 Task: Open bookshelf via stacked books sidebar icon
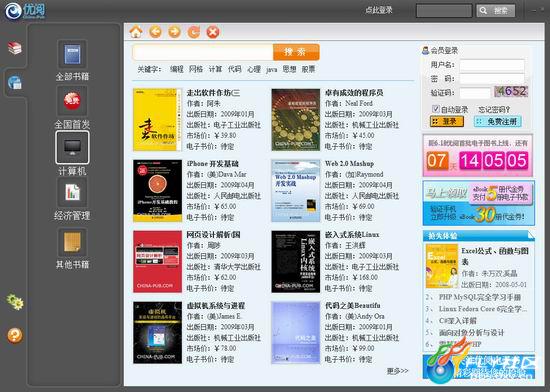tap(15, 48)
